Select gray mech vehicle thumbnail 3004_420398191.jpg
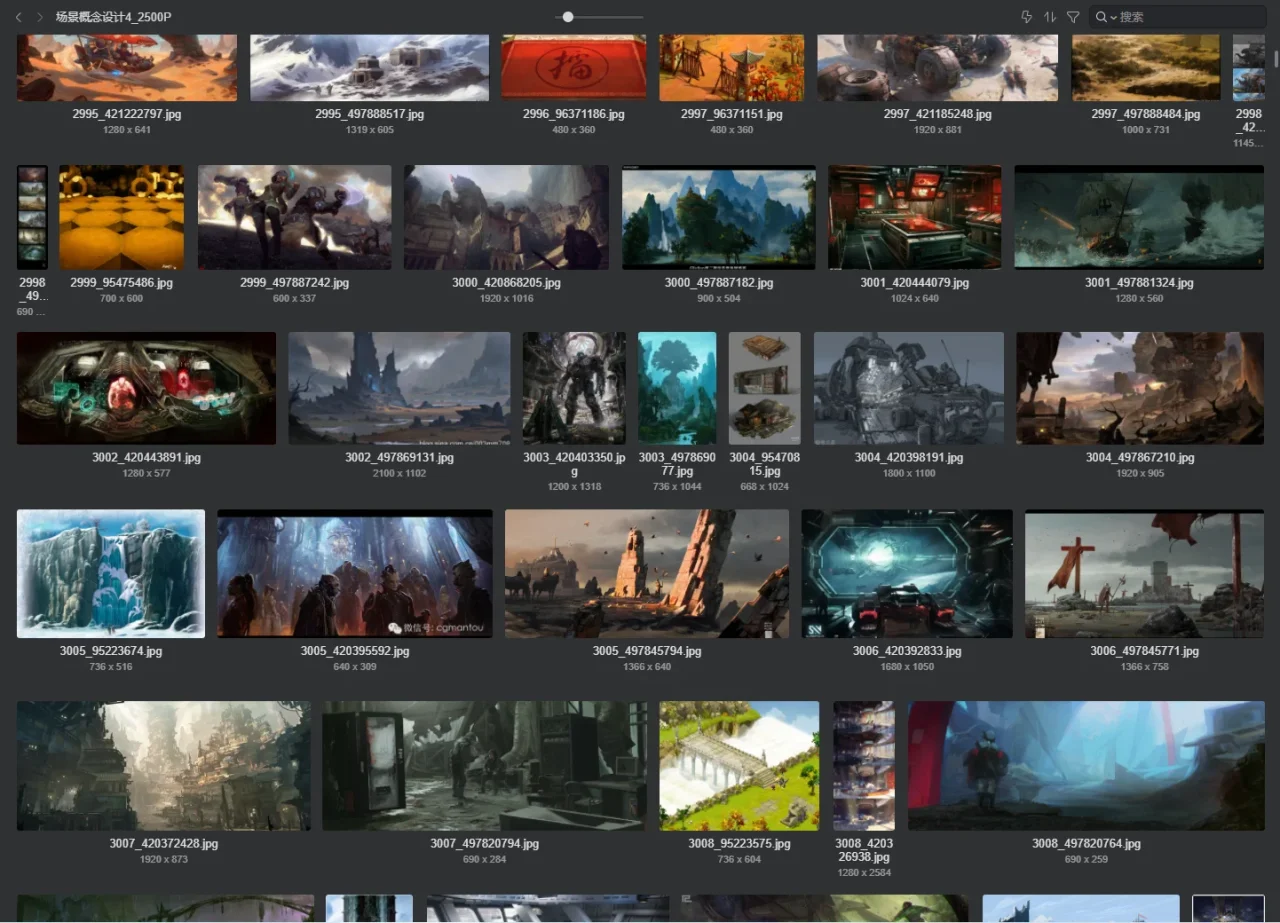The height and width of the screenshot is (923, 1280). tap(909, 388)
